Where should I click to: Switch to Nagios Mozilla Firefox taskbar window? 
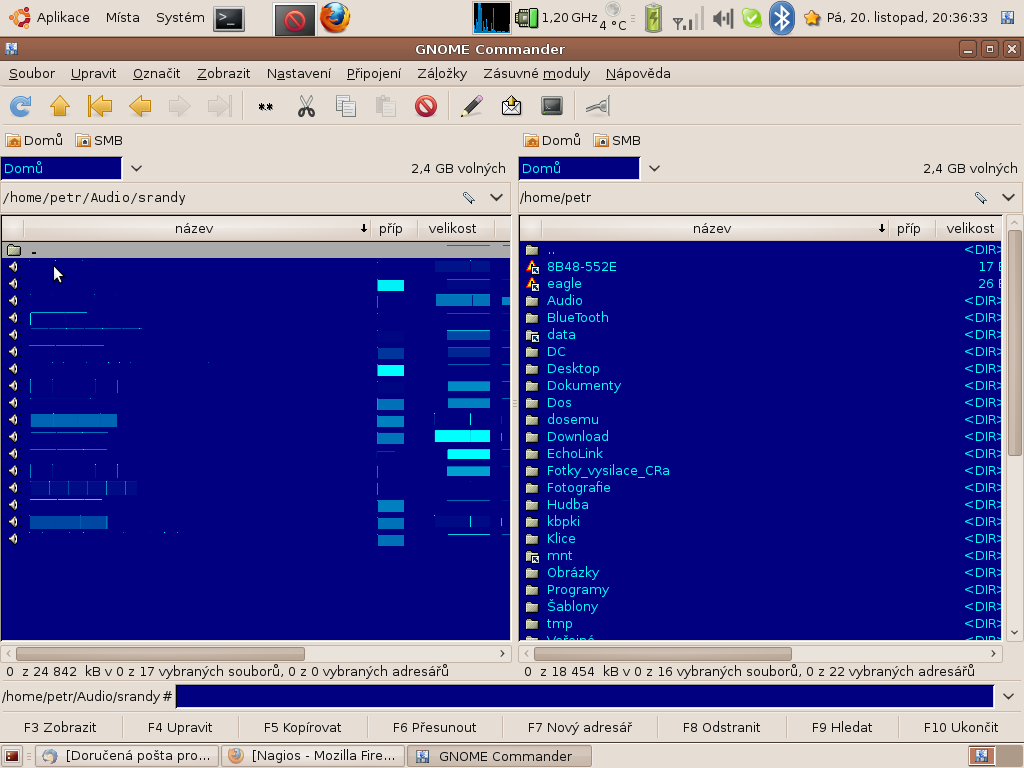tap(313, 756)
